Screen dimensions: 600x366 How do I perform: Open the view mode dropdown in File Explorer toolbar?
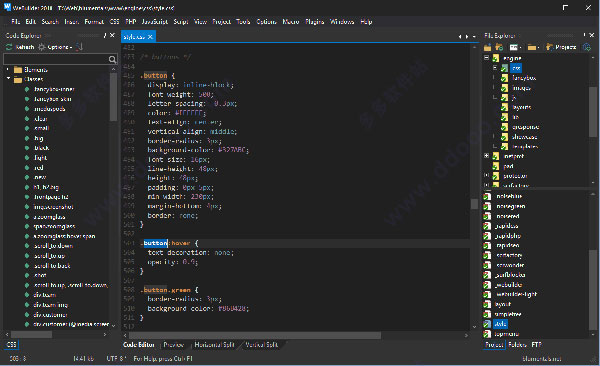click(515, 47)
